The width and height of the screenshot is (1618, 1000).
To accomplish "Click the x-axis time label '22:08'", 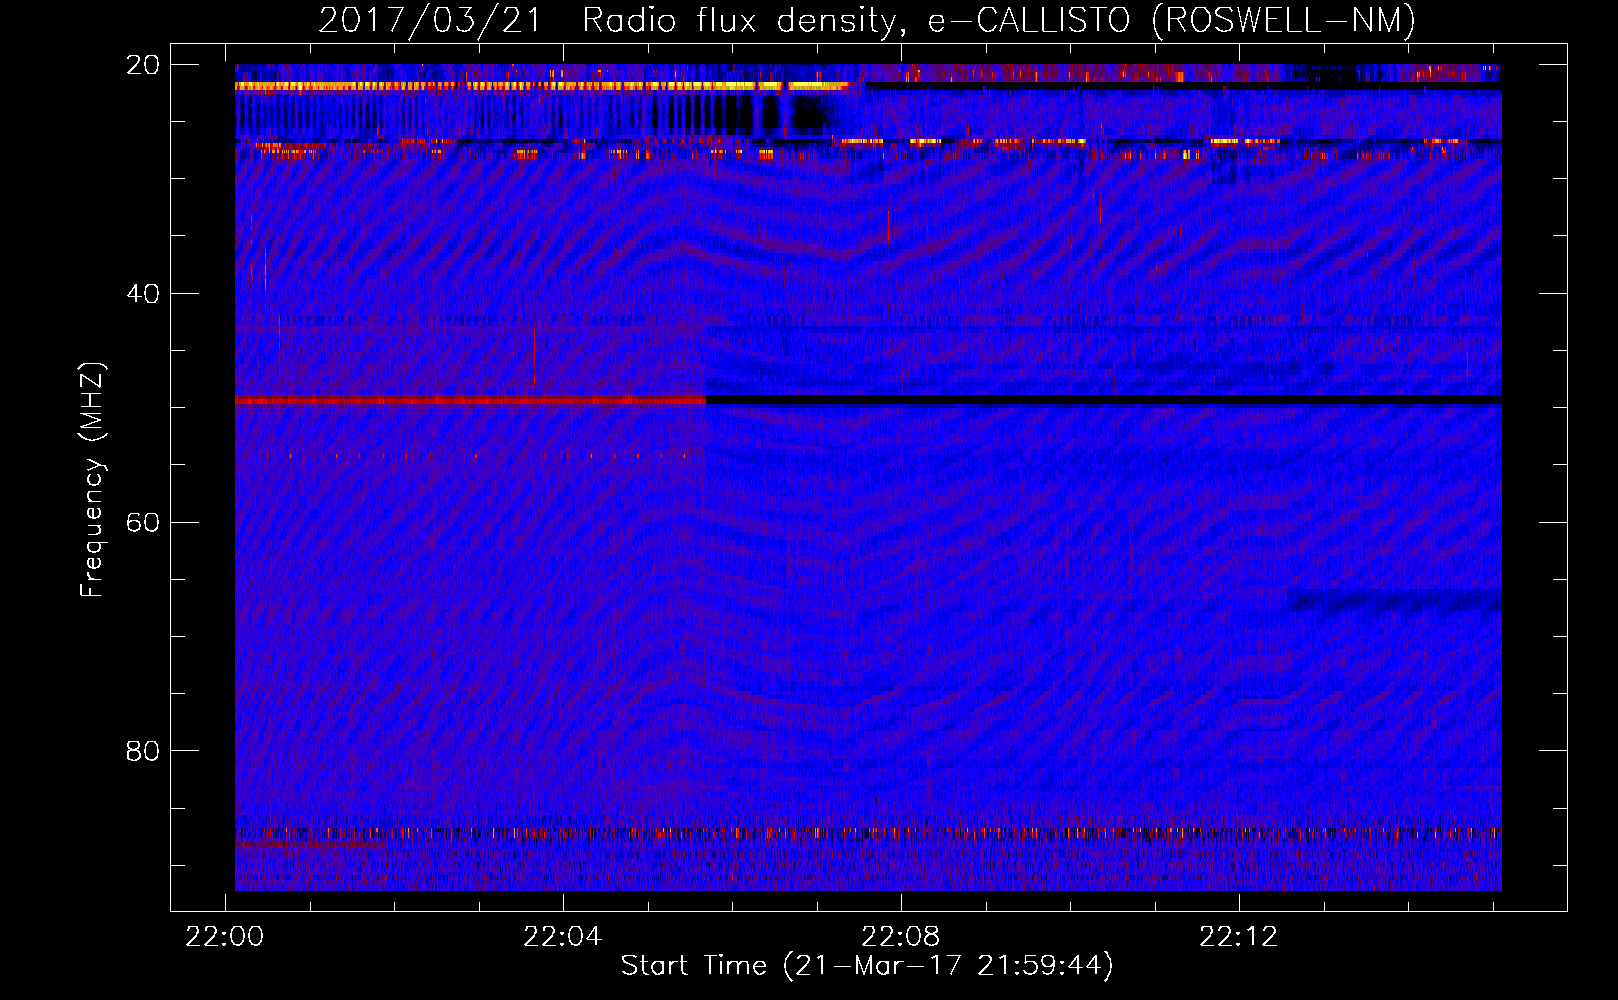I will point(901,937).
